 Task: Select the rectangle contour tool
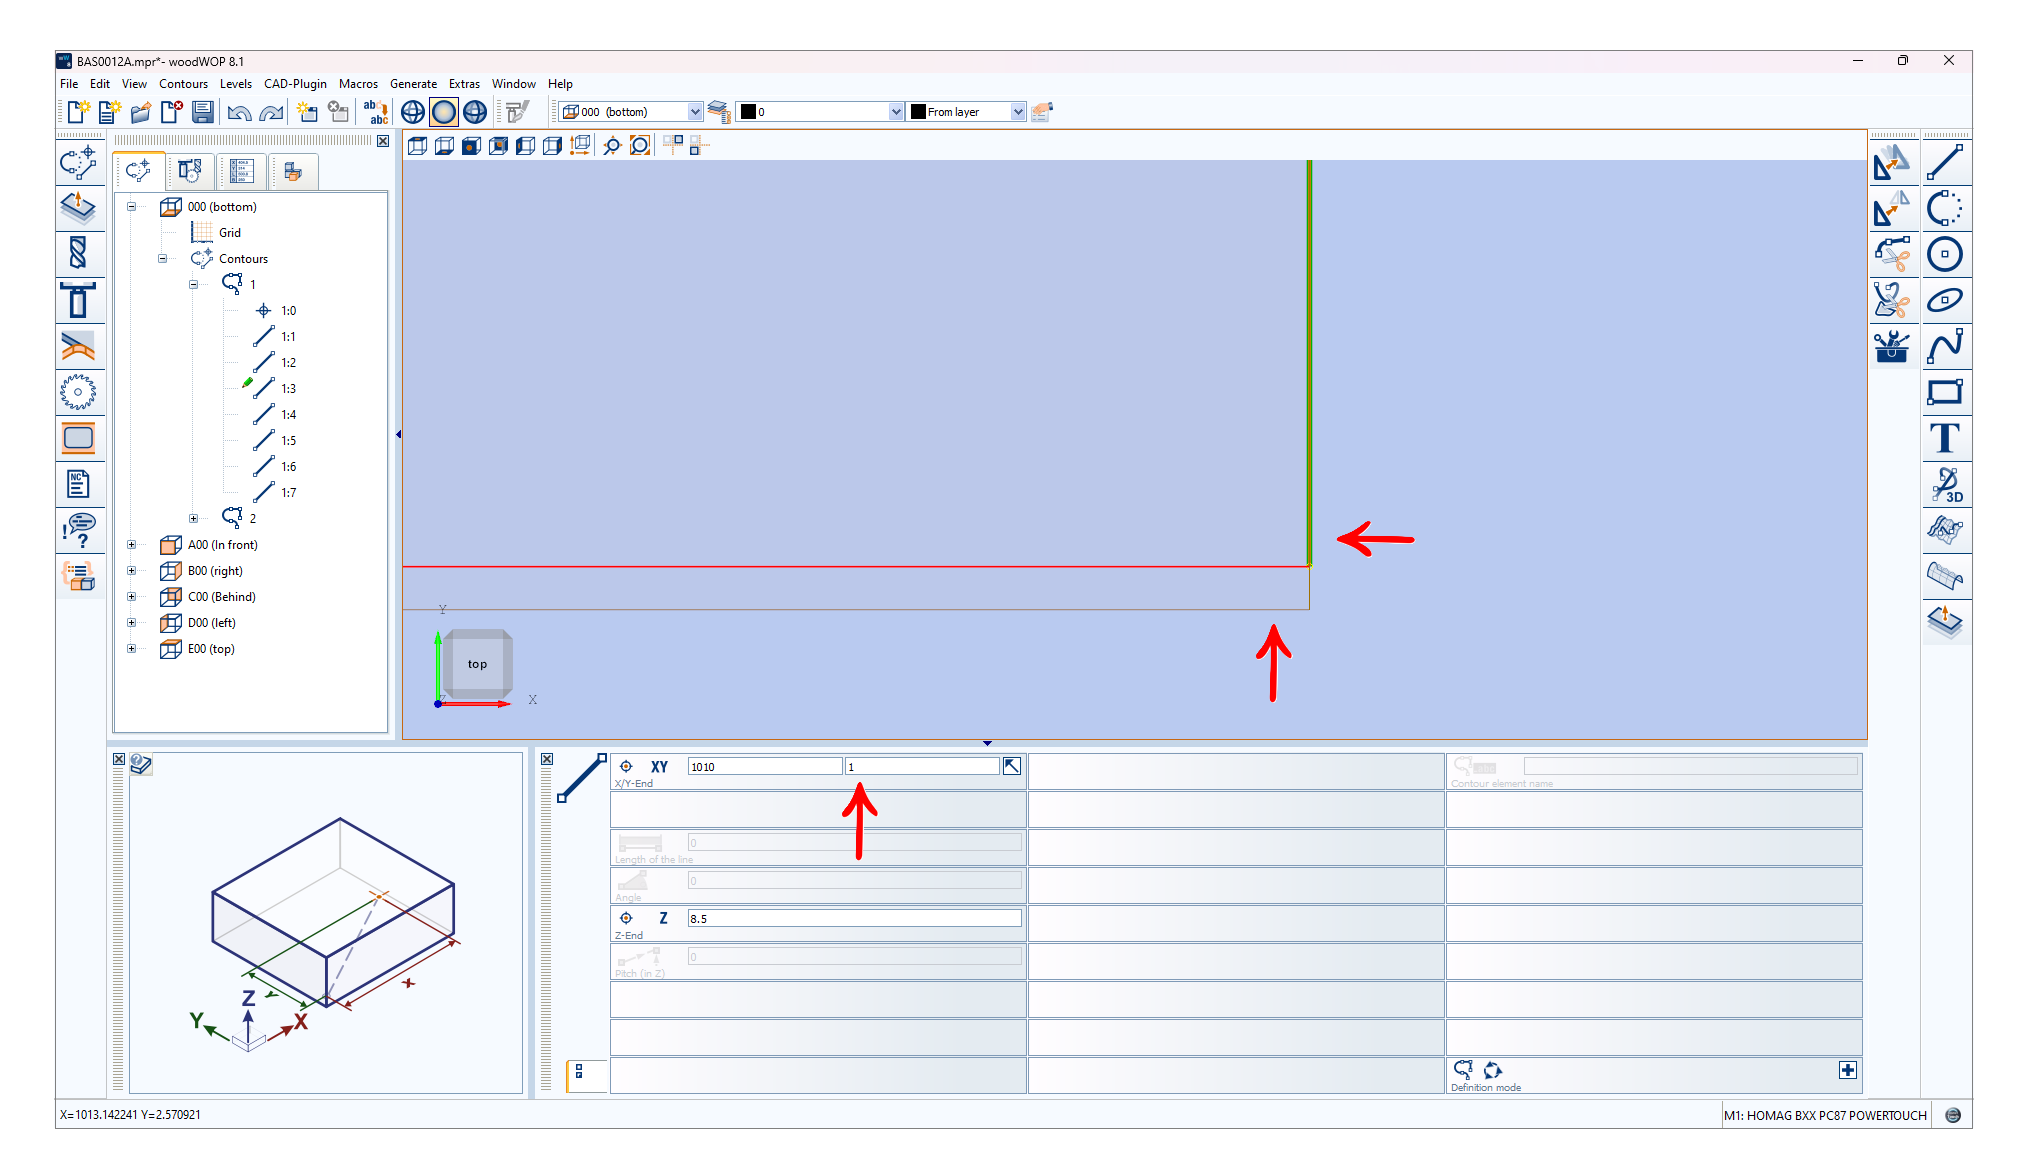1944,392
